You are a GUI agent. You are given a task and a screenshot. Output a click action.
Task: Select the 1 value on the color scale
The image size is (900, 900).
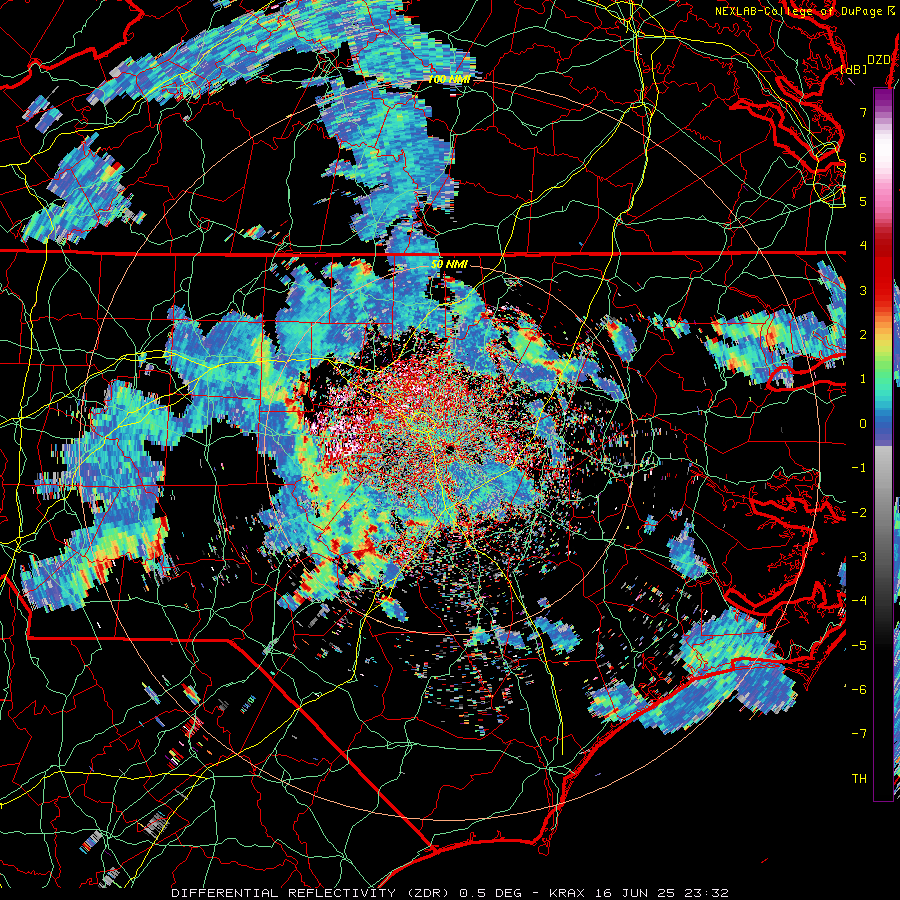point(863,378)
